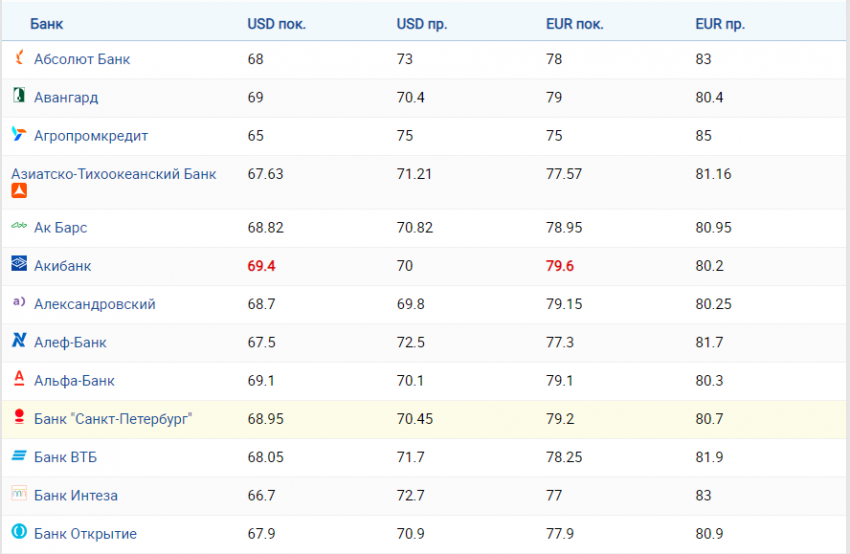Screen dimensions: 850x554
Task: Sort by the Банк column header
Action: pyautogui.click(x=47, y=24)
